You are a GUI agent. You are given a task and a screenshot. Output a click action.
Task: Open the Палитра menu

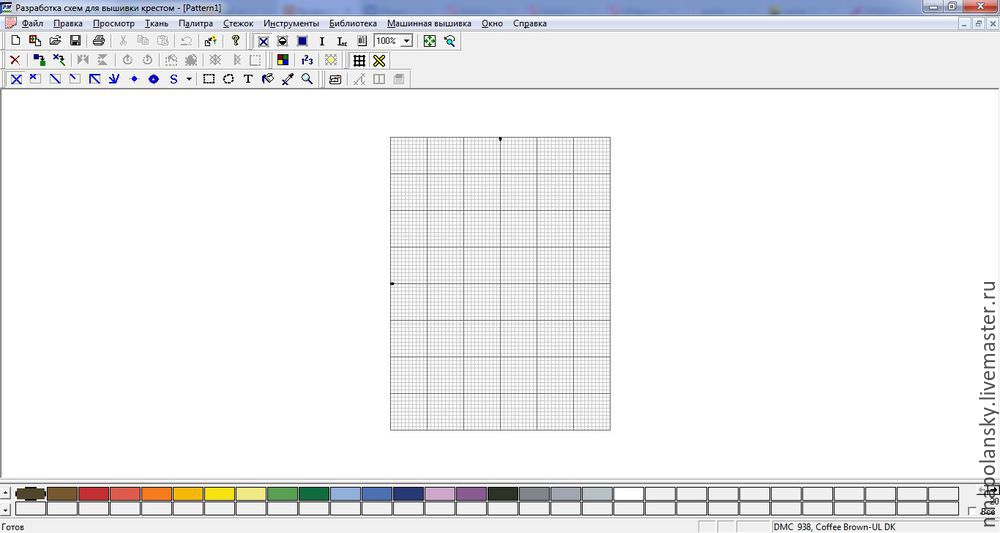pos(196,24)
